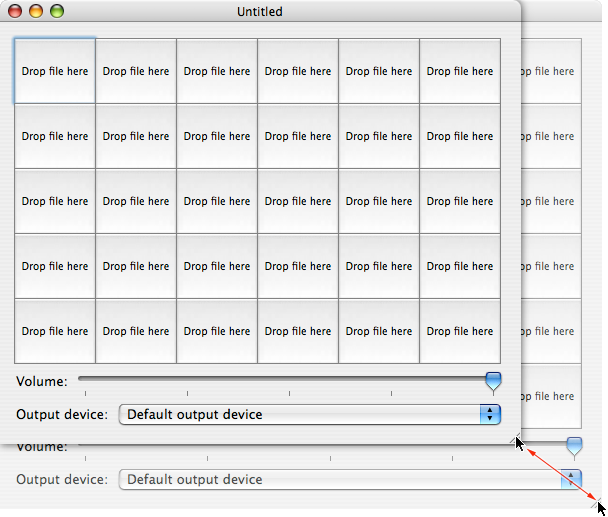This screenshot has height=517, width=608.
Task: Click row three, column five Drop file here cell
Action: pos(379,201)
